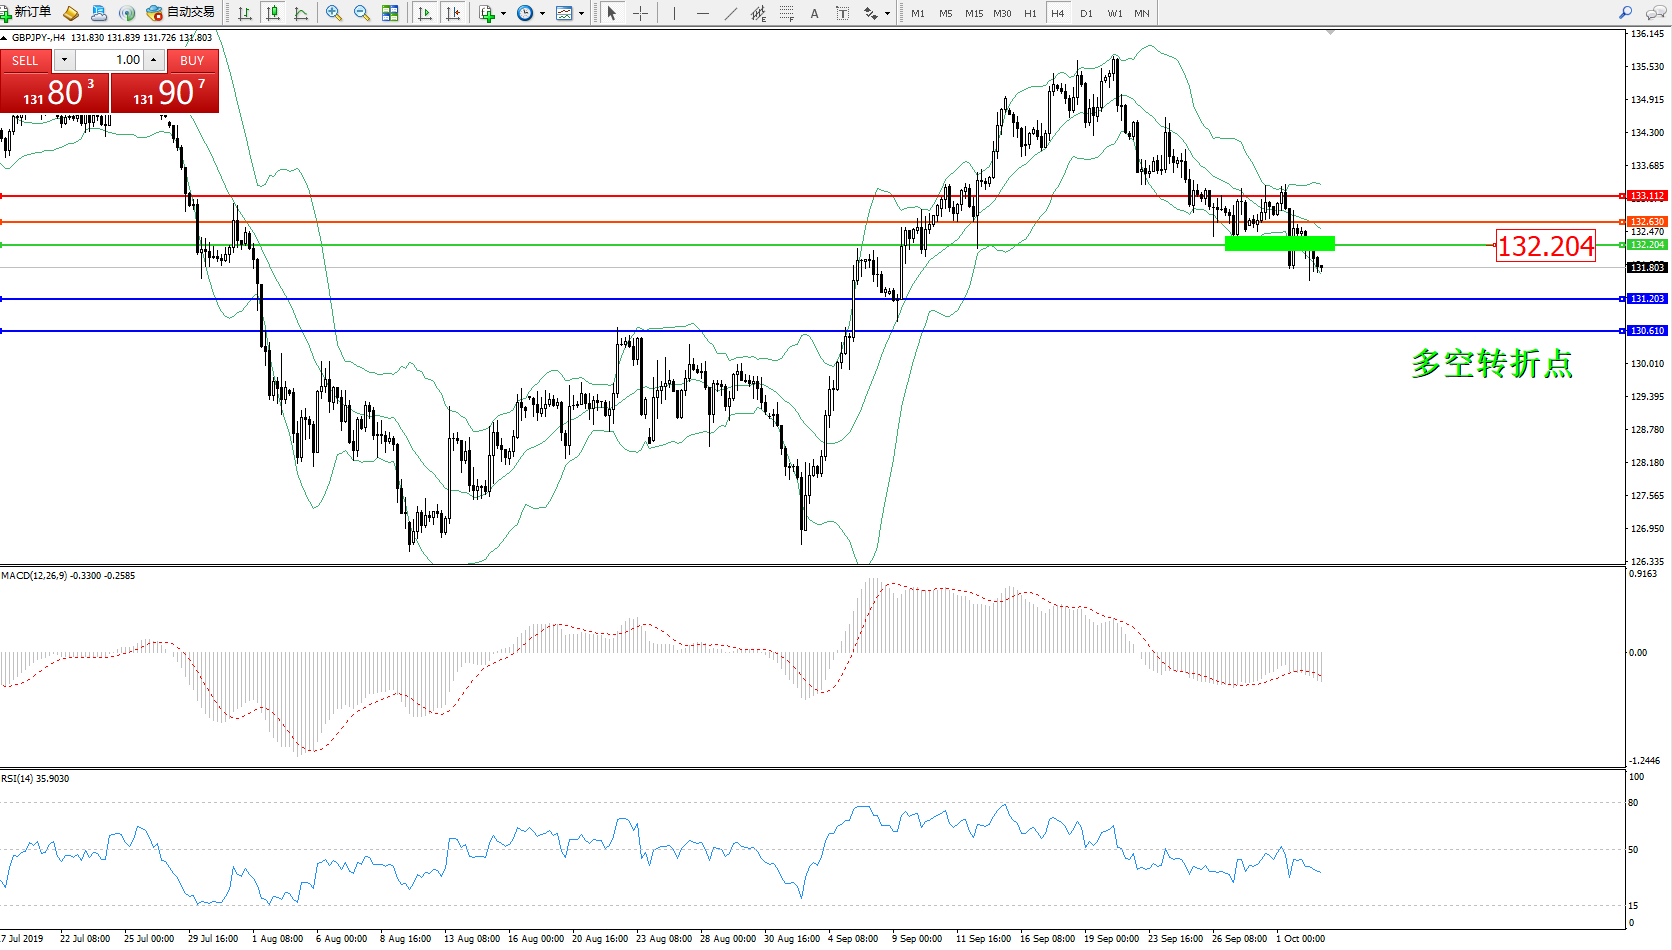
Task: Switch chart to candlestick display
Action: [x=272, y=13]
